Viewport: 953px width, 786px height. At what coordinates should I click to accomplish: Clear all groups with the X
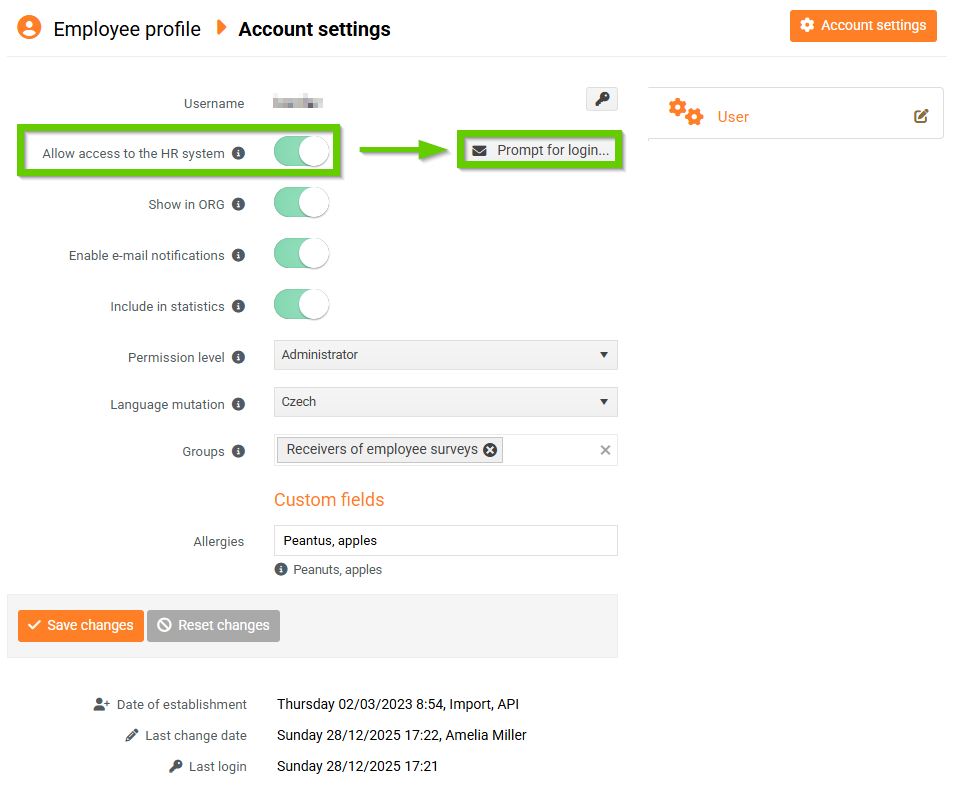605,450
